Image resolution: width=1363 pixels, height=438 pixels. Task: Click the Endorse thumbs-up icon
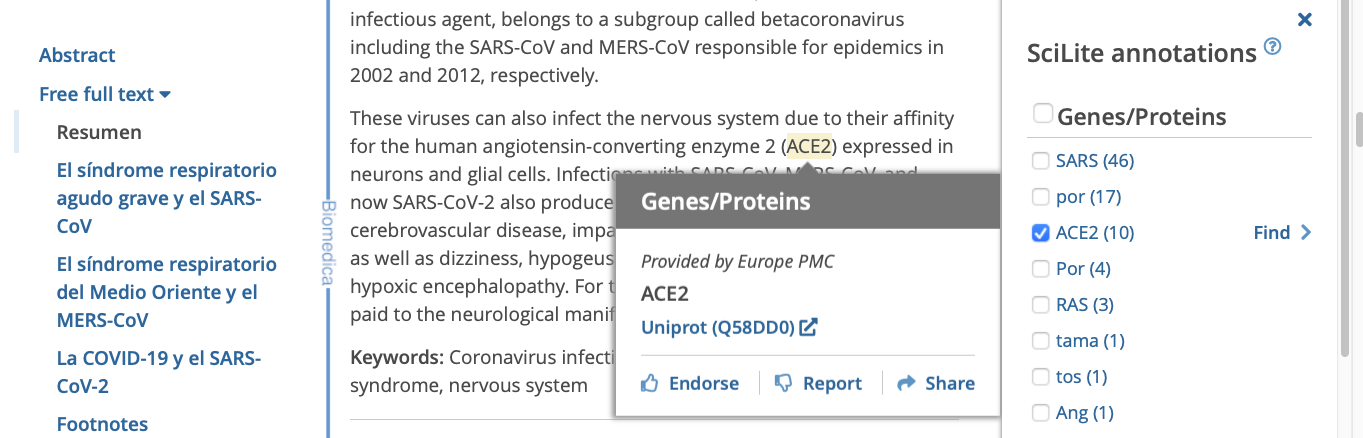tap(650, 383)
